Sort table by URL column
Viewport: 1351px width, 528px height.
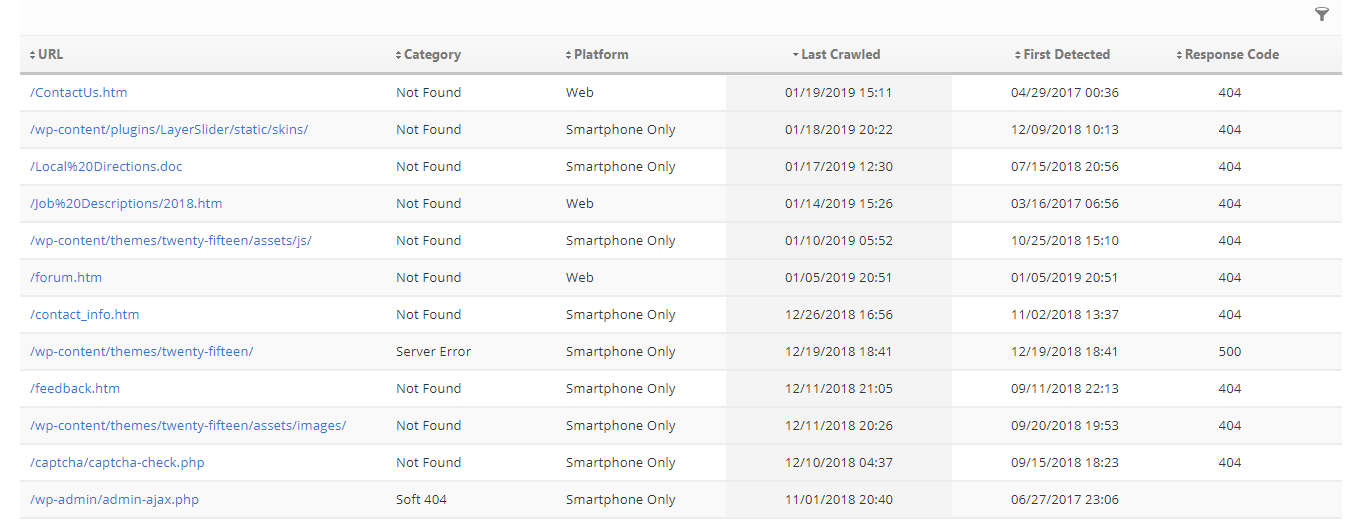point(49,55)
